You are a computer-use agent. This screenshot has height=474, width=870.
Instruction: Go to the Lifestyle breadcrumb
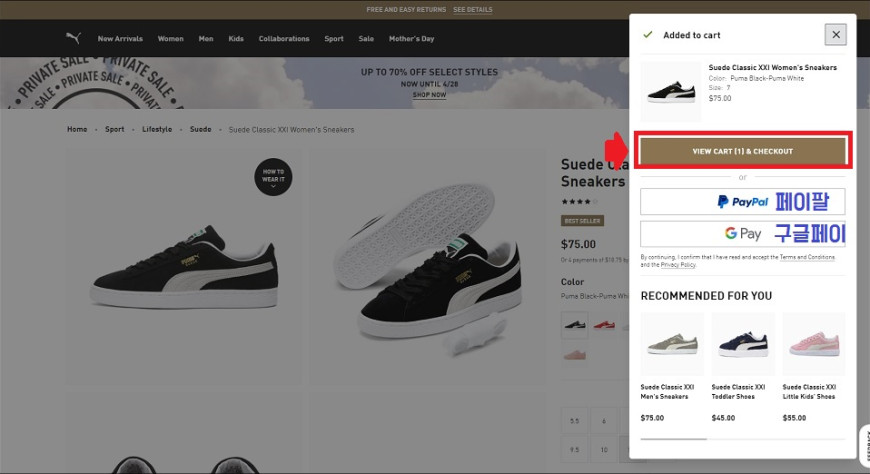pyautogui.click(x=157, y=129)
